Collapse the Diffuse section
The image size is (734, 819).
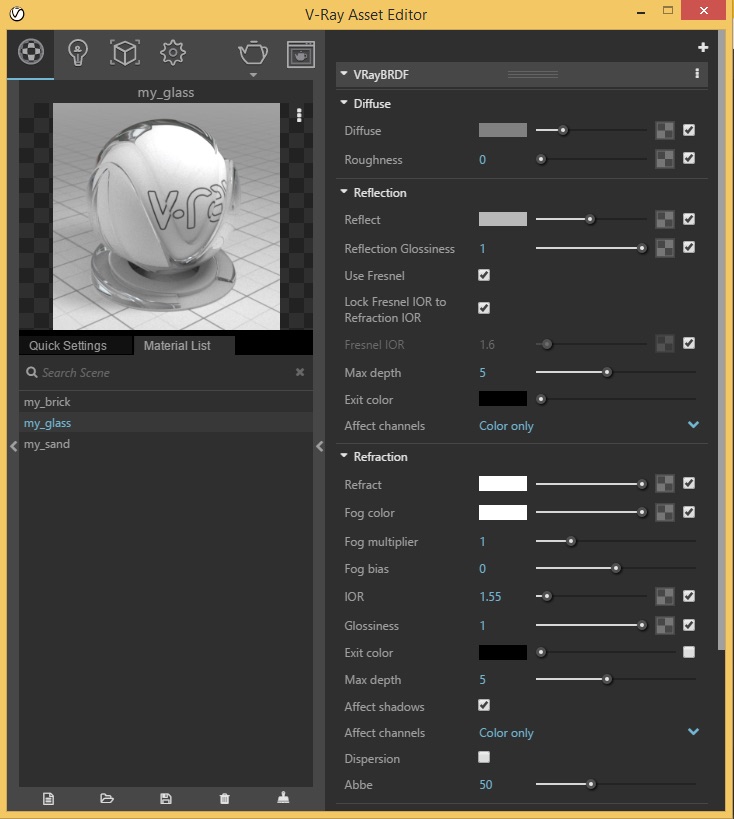[x=344, y=102]
